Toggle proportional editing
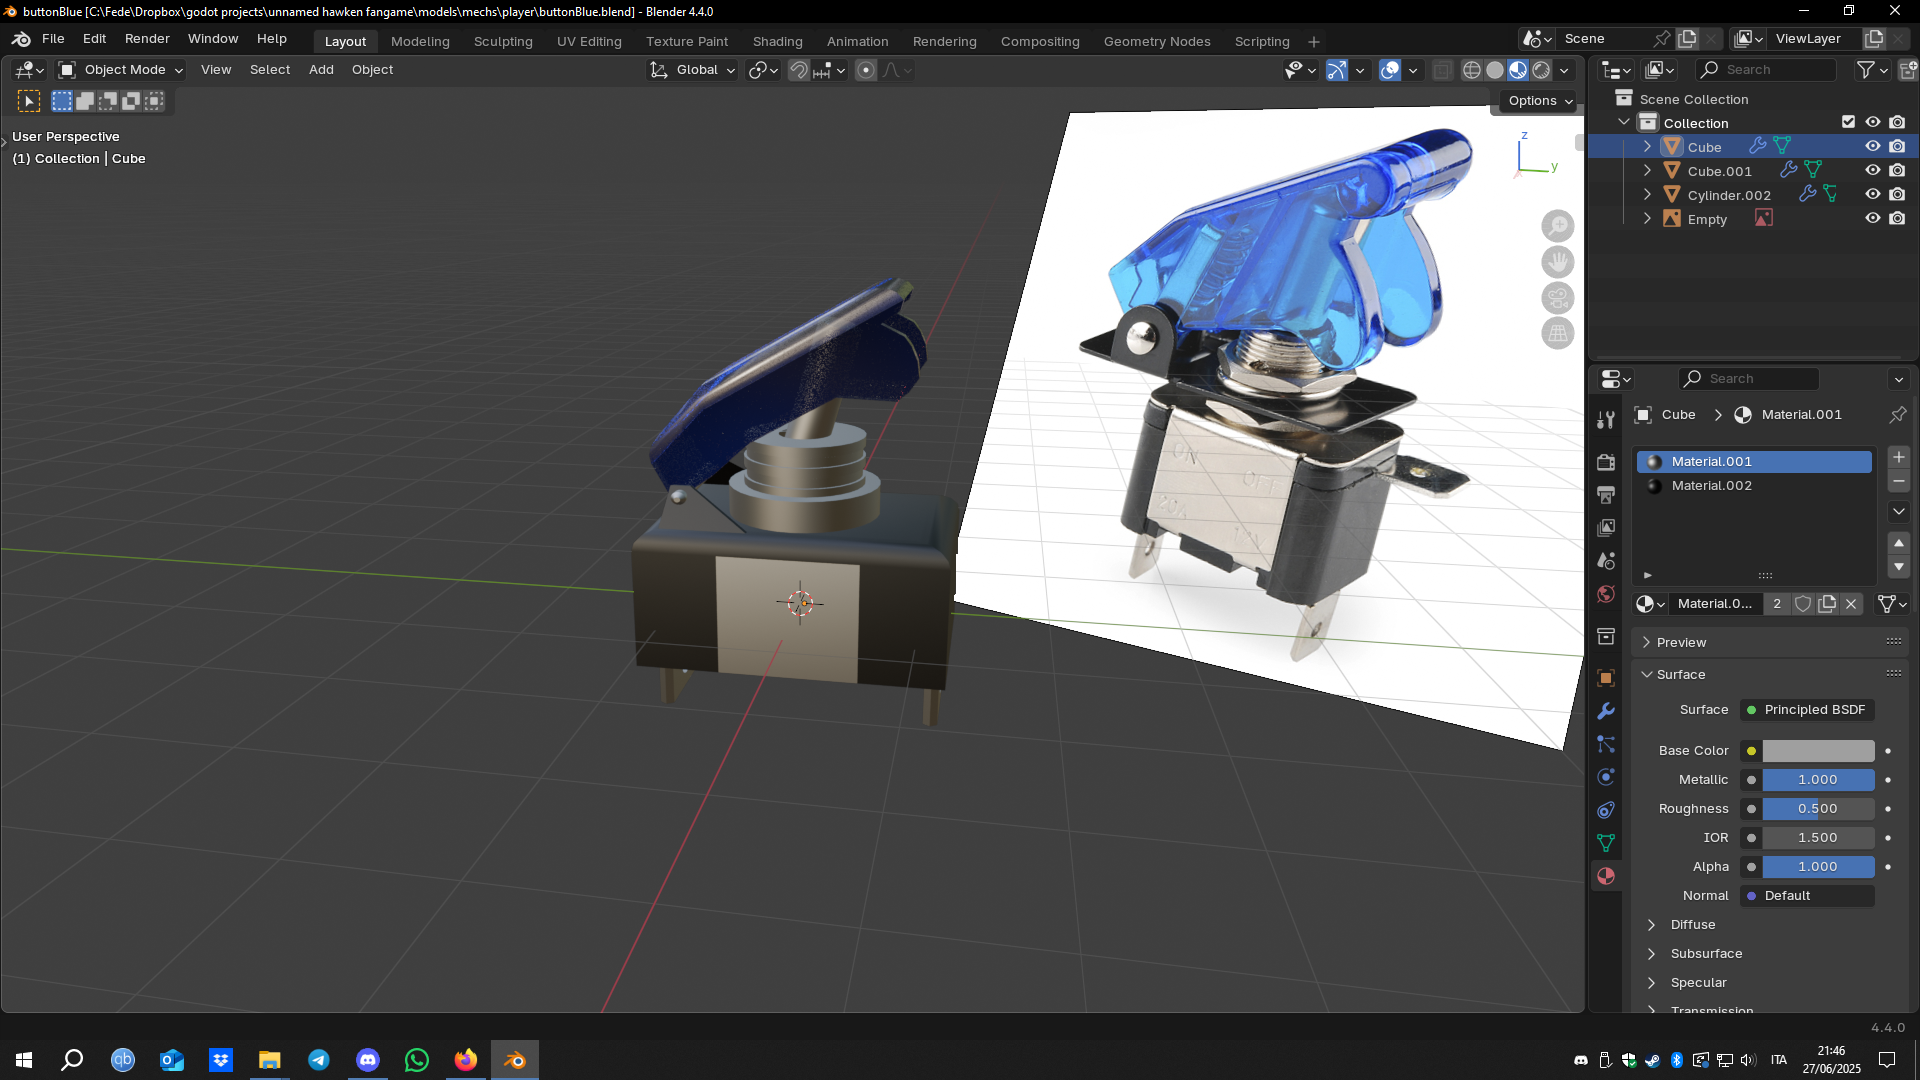Image resolution: width=1920 pixels, height=1080 pixels. (x=866, y=70)
